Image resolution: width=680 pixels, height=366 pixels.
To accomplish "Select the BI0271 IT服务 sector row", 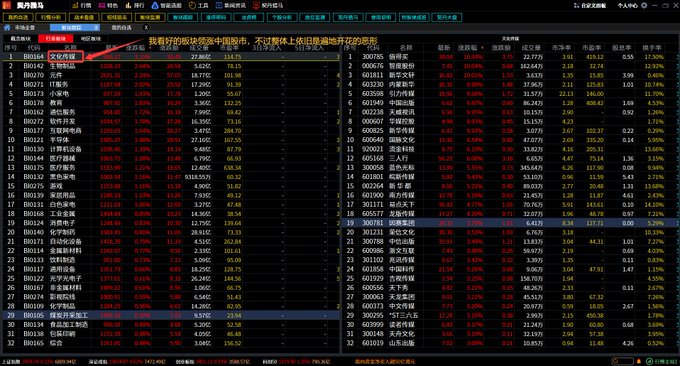I will [171, 85].
